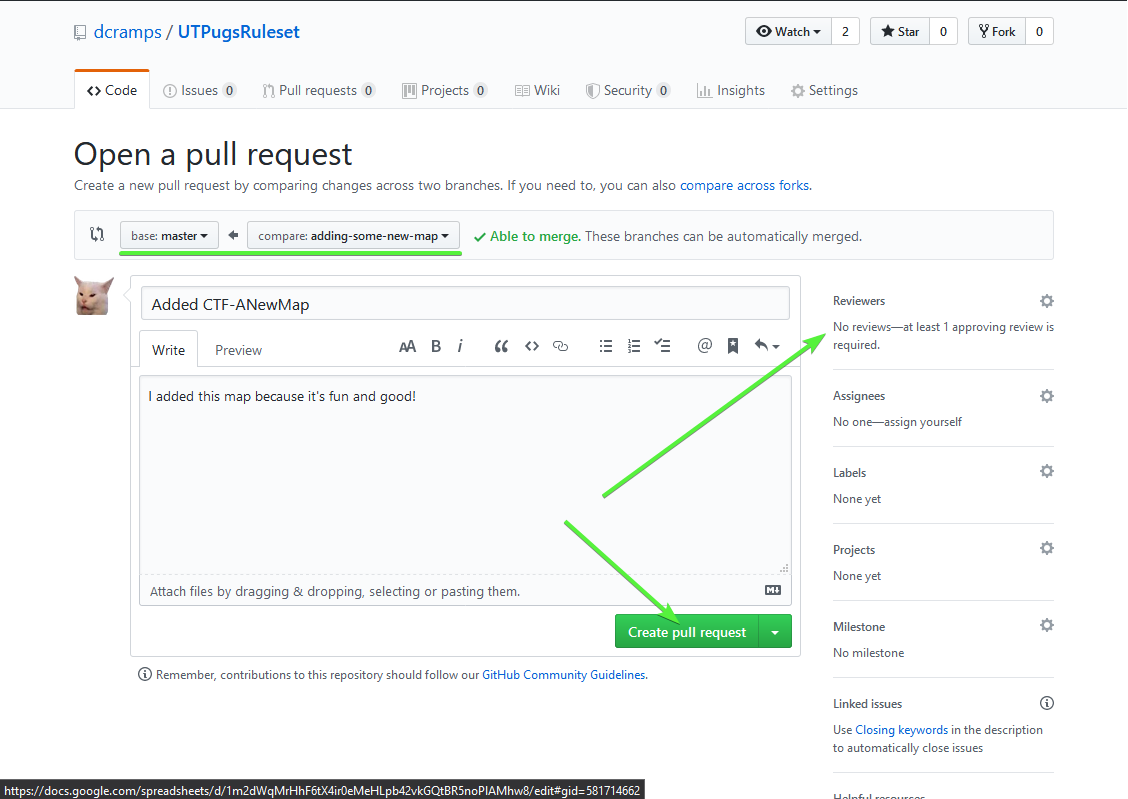Open saved replies arrow icon
Image resolution: width=1128 pixels, height=799 pixels.
767,346
